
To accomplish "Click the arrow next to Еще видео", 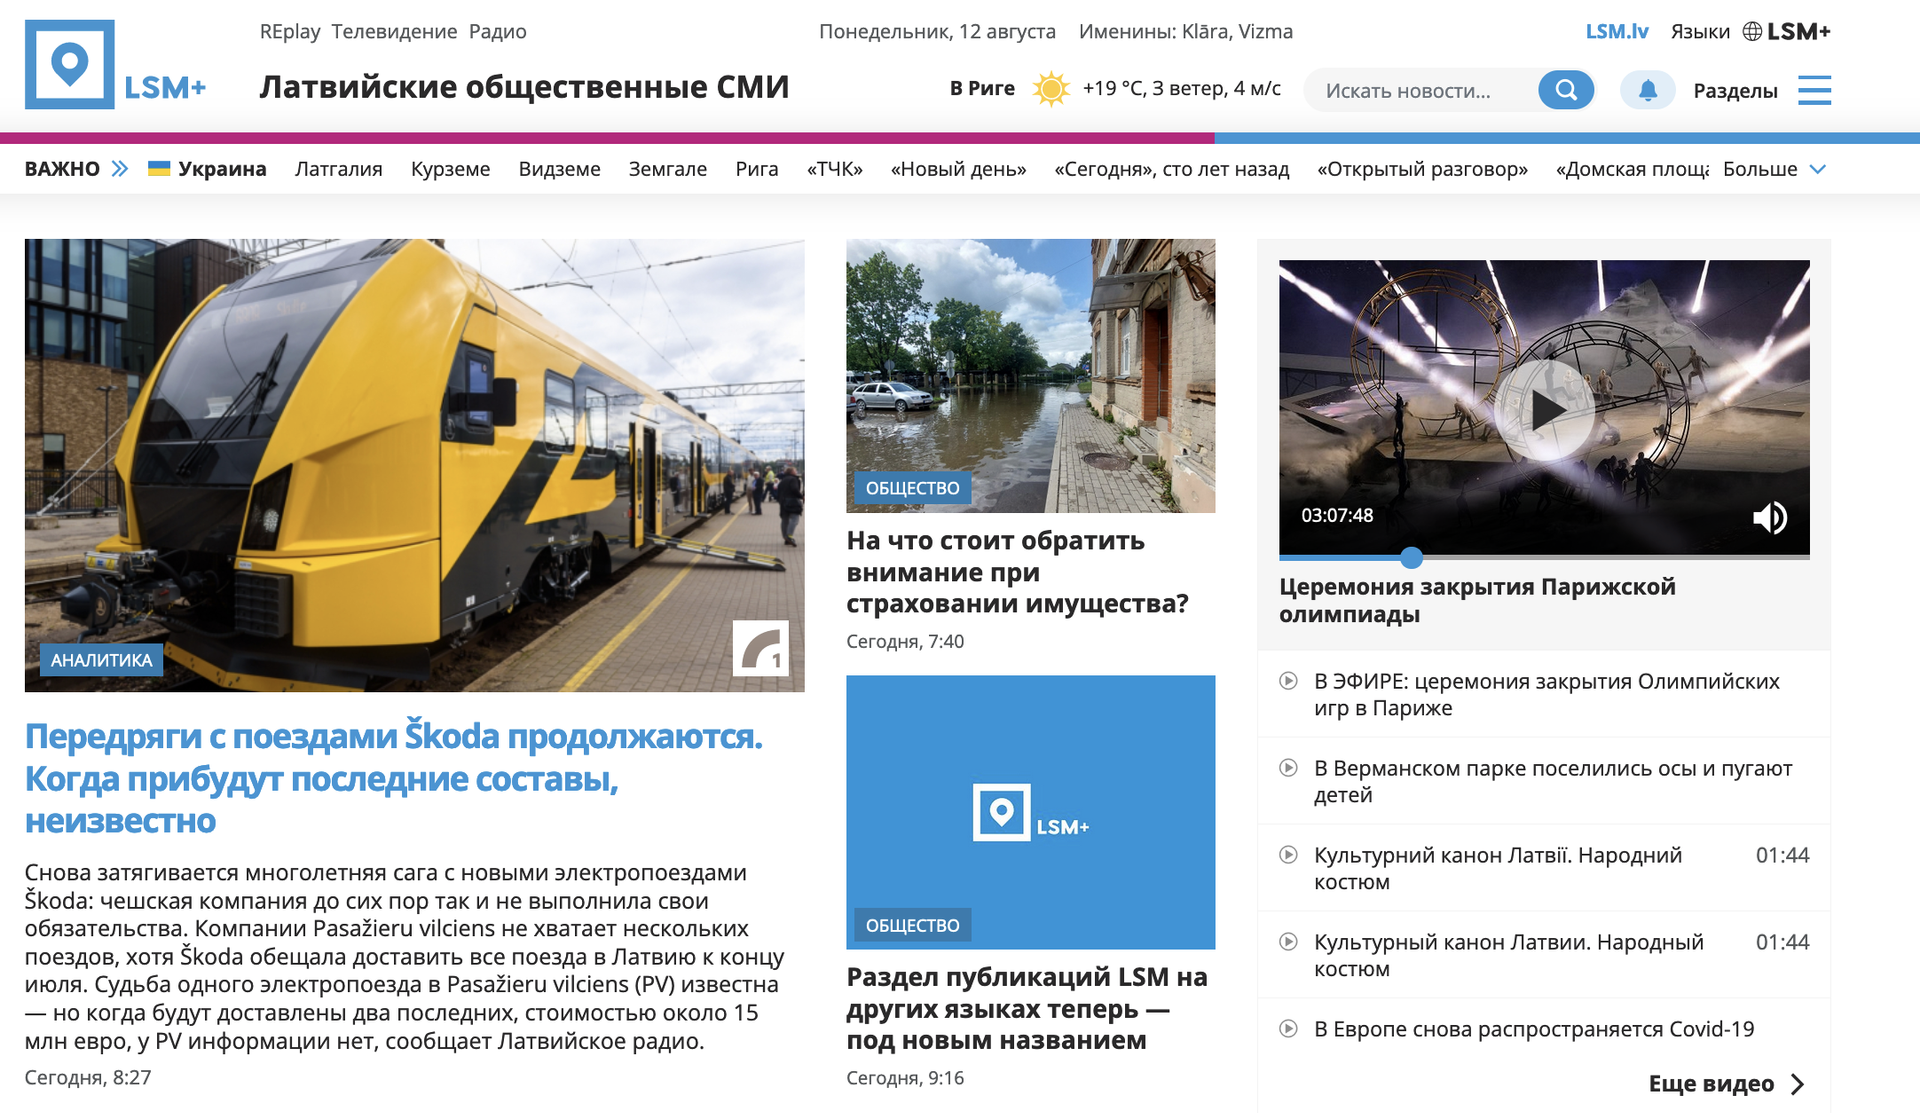I will [1798, 1084].
